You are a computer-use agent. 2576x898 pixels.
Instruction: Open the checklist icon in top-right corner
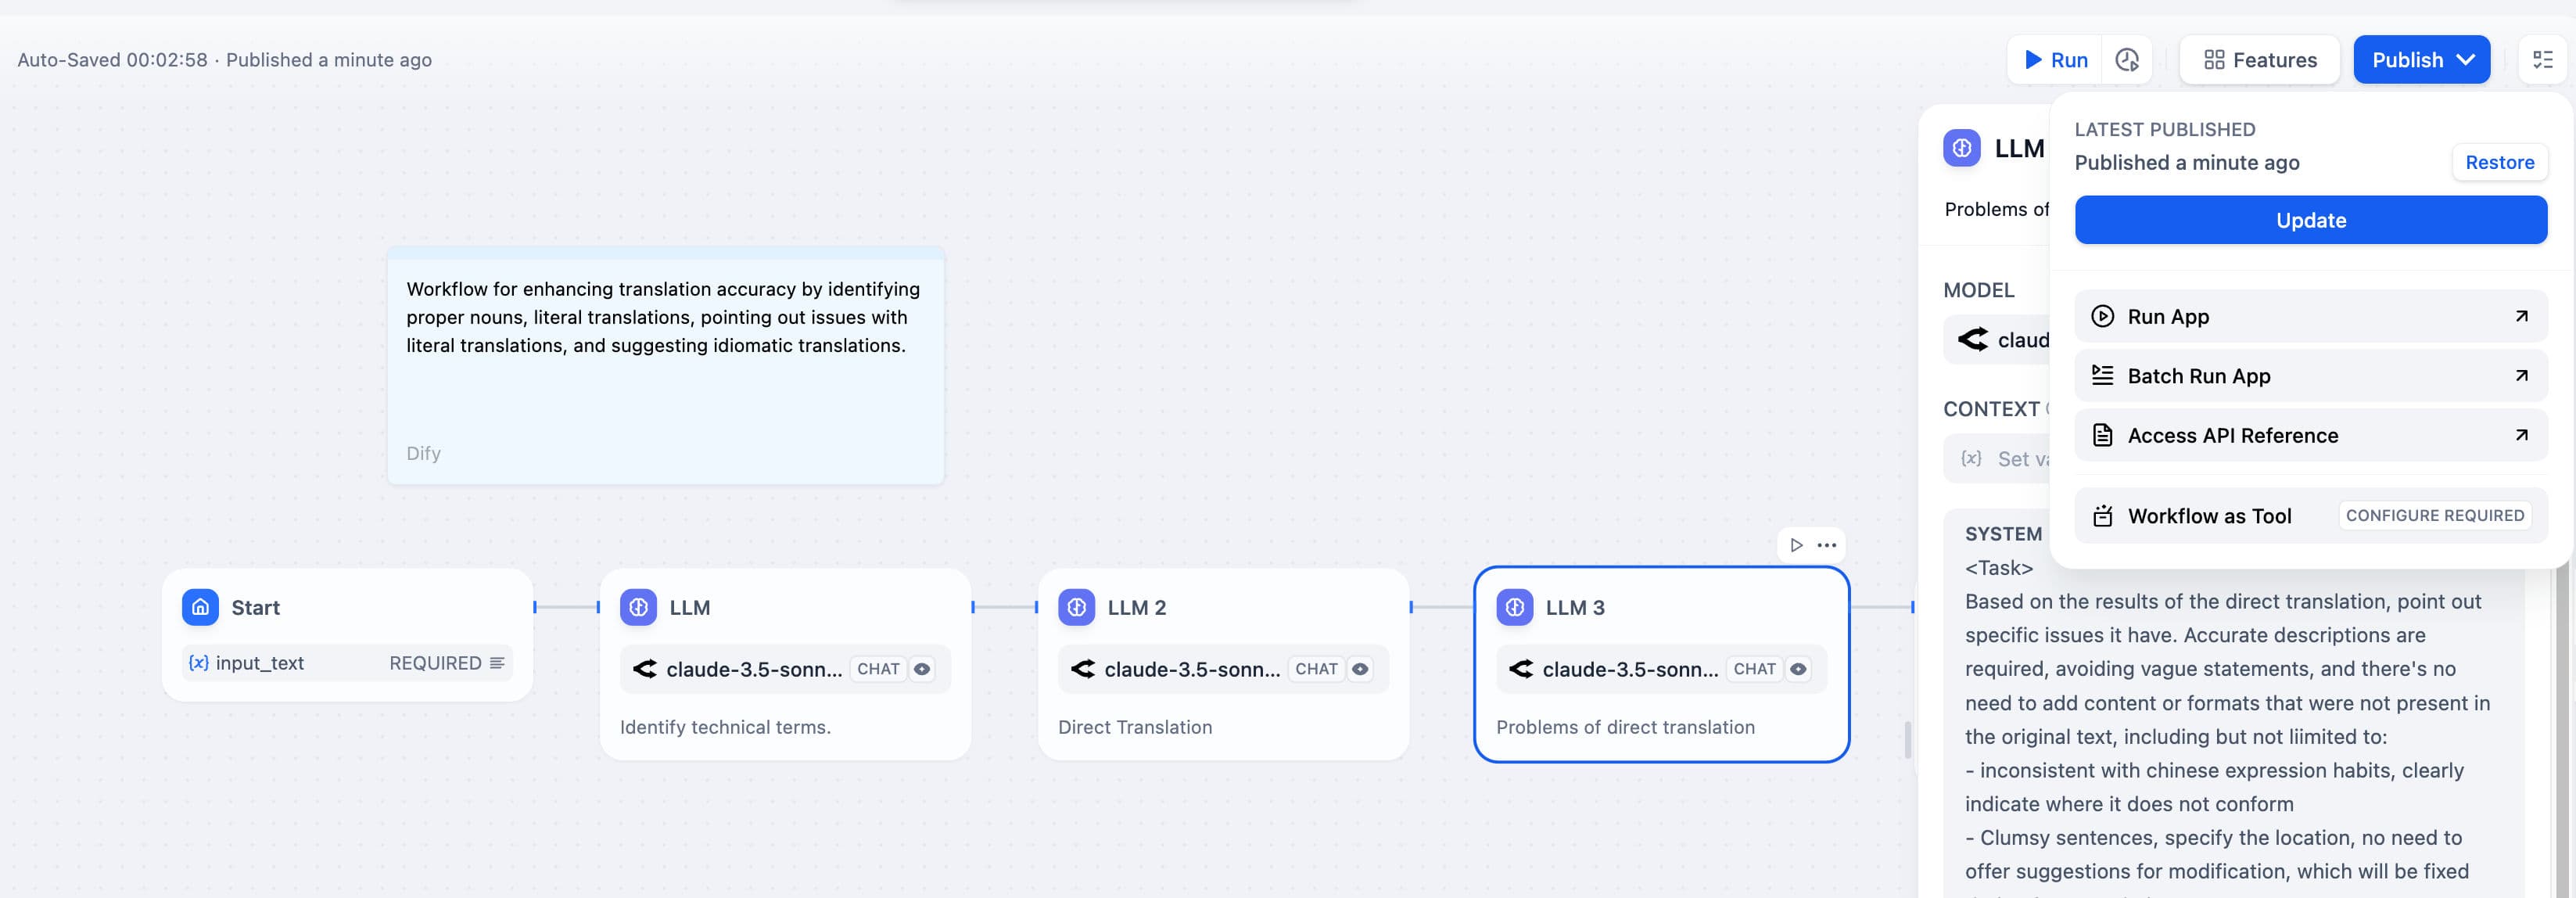pos(2542,60)
